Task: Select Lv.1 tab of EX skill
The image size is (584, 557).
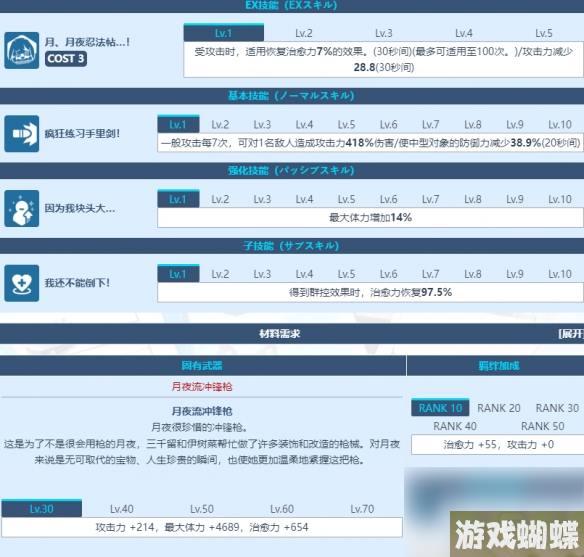Action: tap(224, 33)
